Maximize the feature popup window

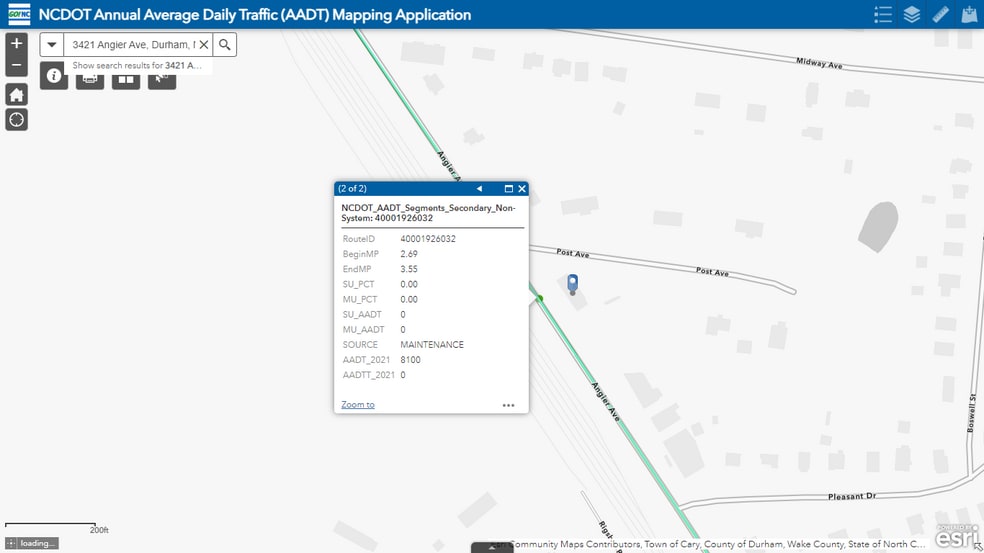pos(509,188)
